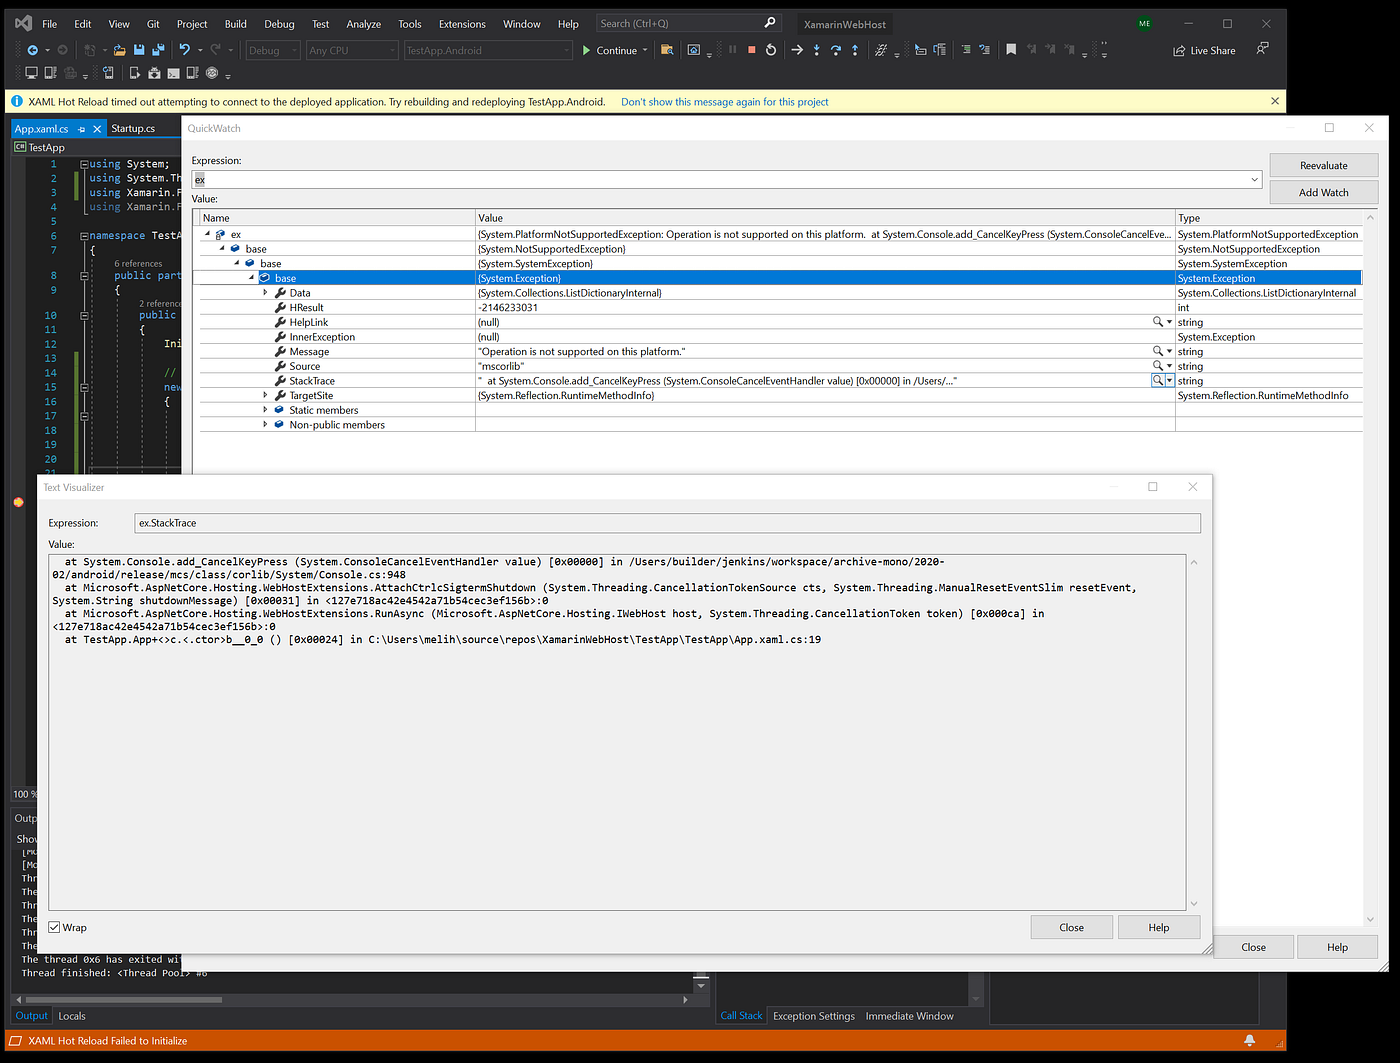Toggle the Wrap checkbox in Text Visualizer

pos(54,928)
